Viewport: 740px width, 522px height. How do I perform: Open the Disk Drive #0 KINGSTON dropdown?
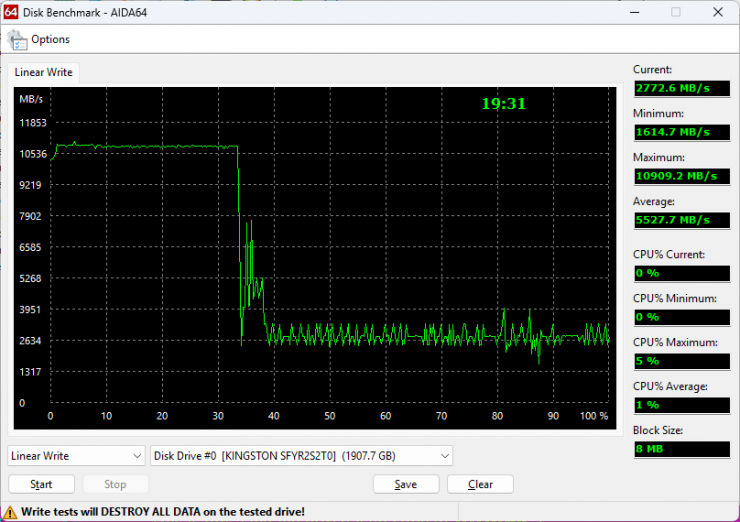pyautogui.click(x=301, y=456)
